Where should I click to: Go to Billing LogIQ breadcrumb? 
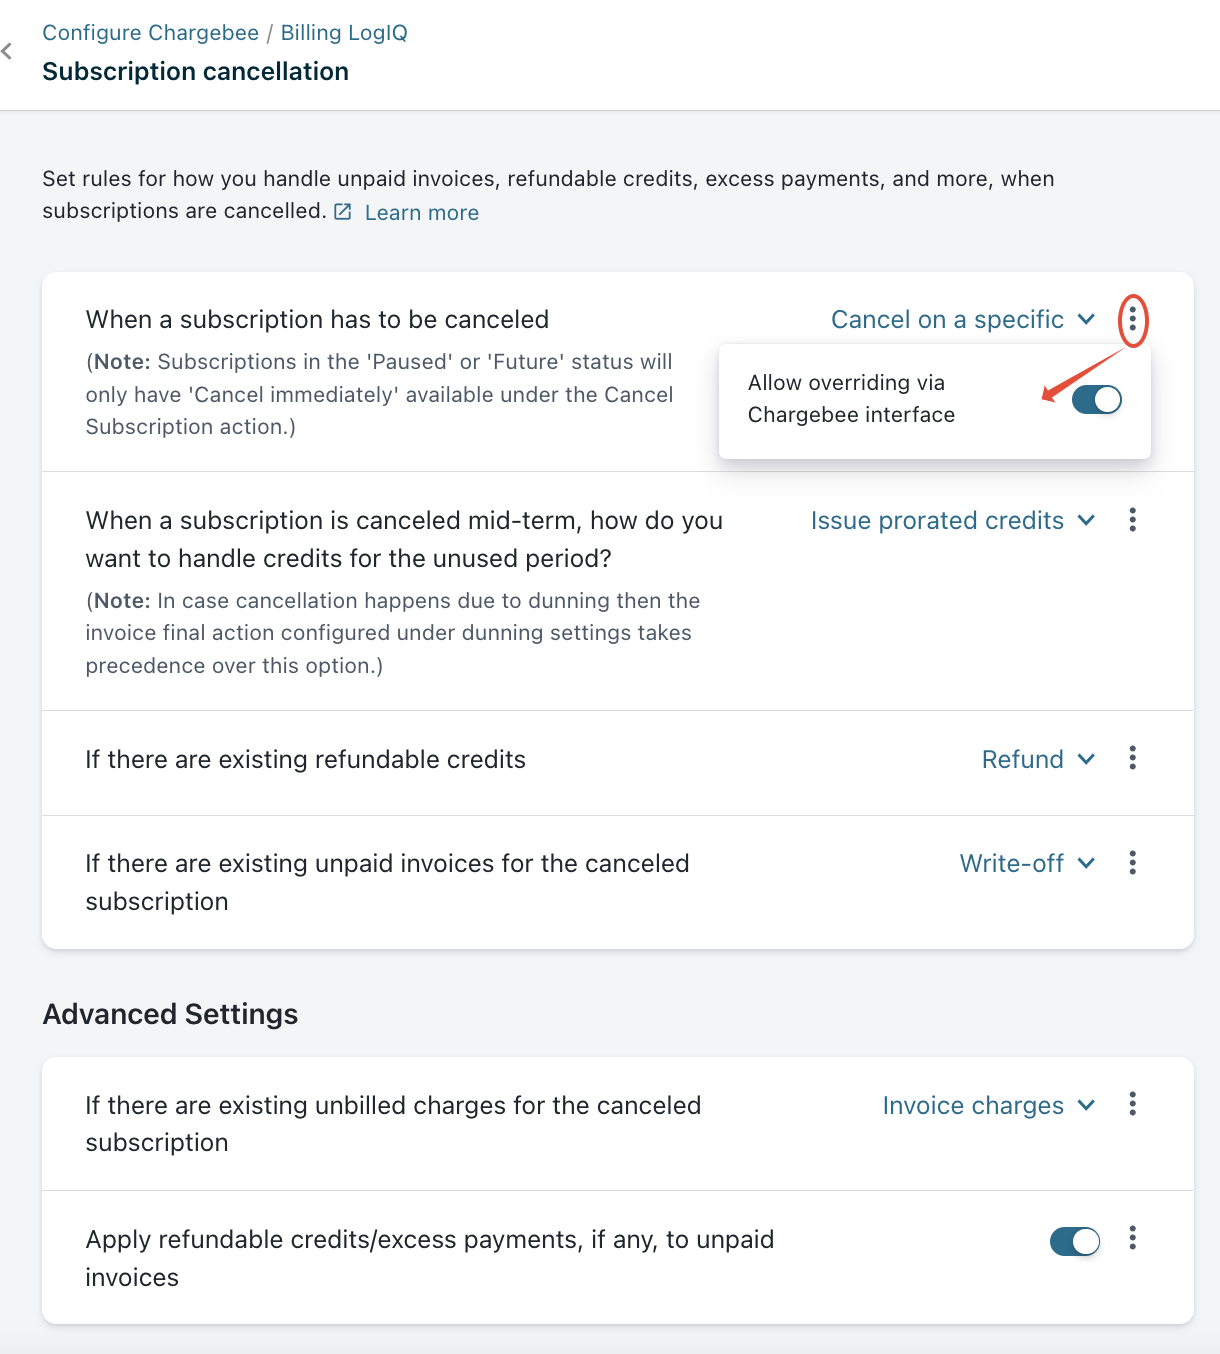344,33
